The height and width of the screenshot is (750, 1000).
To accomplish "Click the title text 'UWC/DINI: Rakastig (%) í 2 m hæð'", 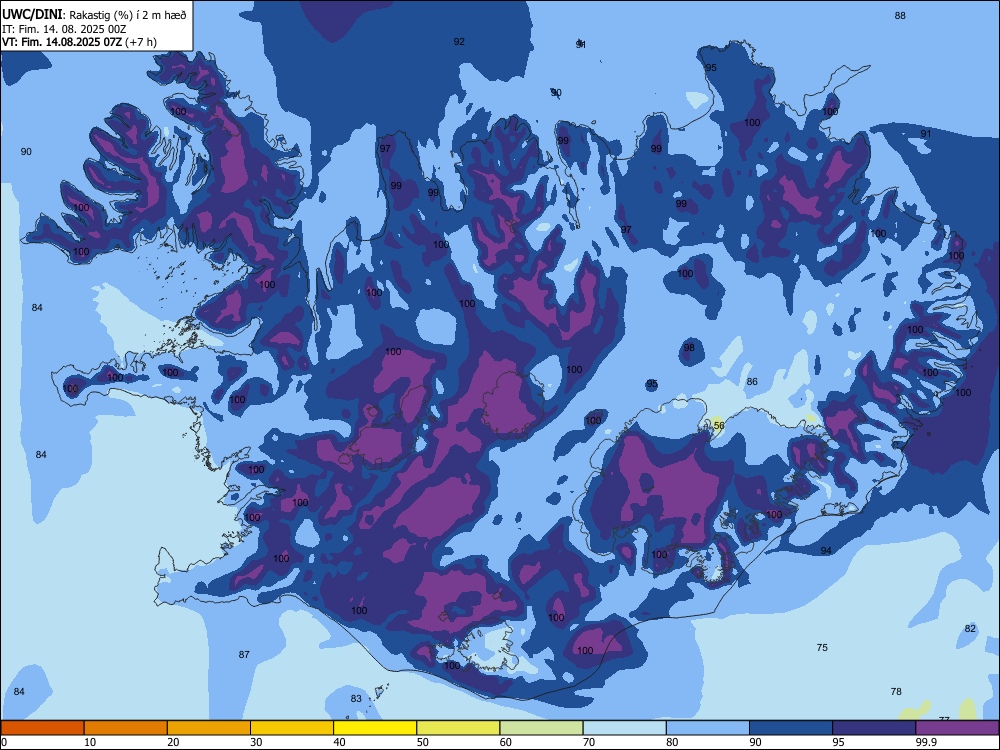I will pos(94,15).
